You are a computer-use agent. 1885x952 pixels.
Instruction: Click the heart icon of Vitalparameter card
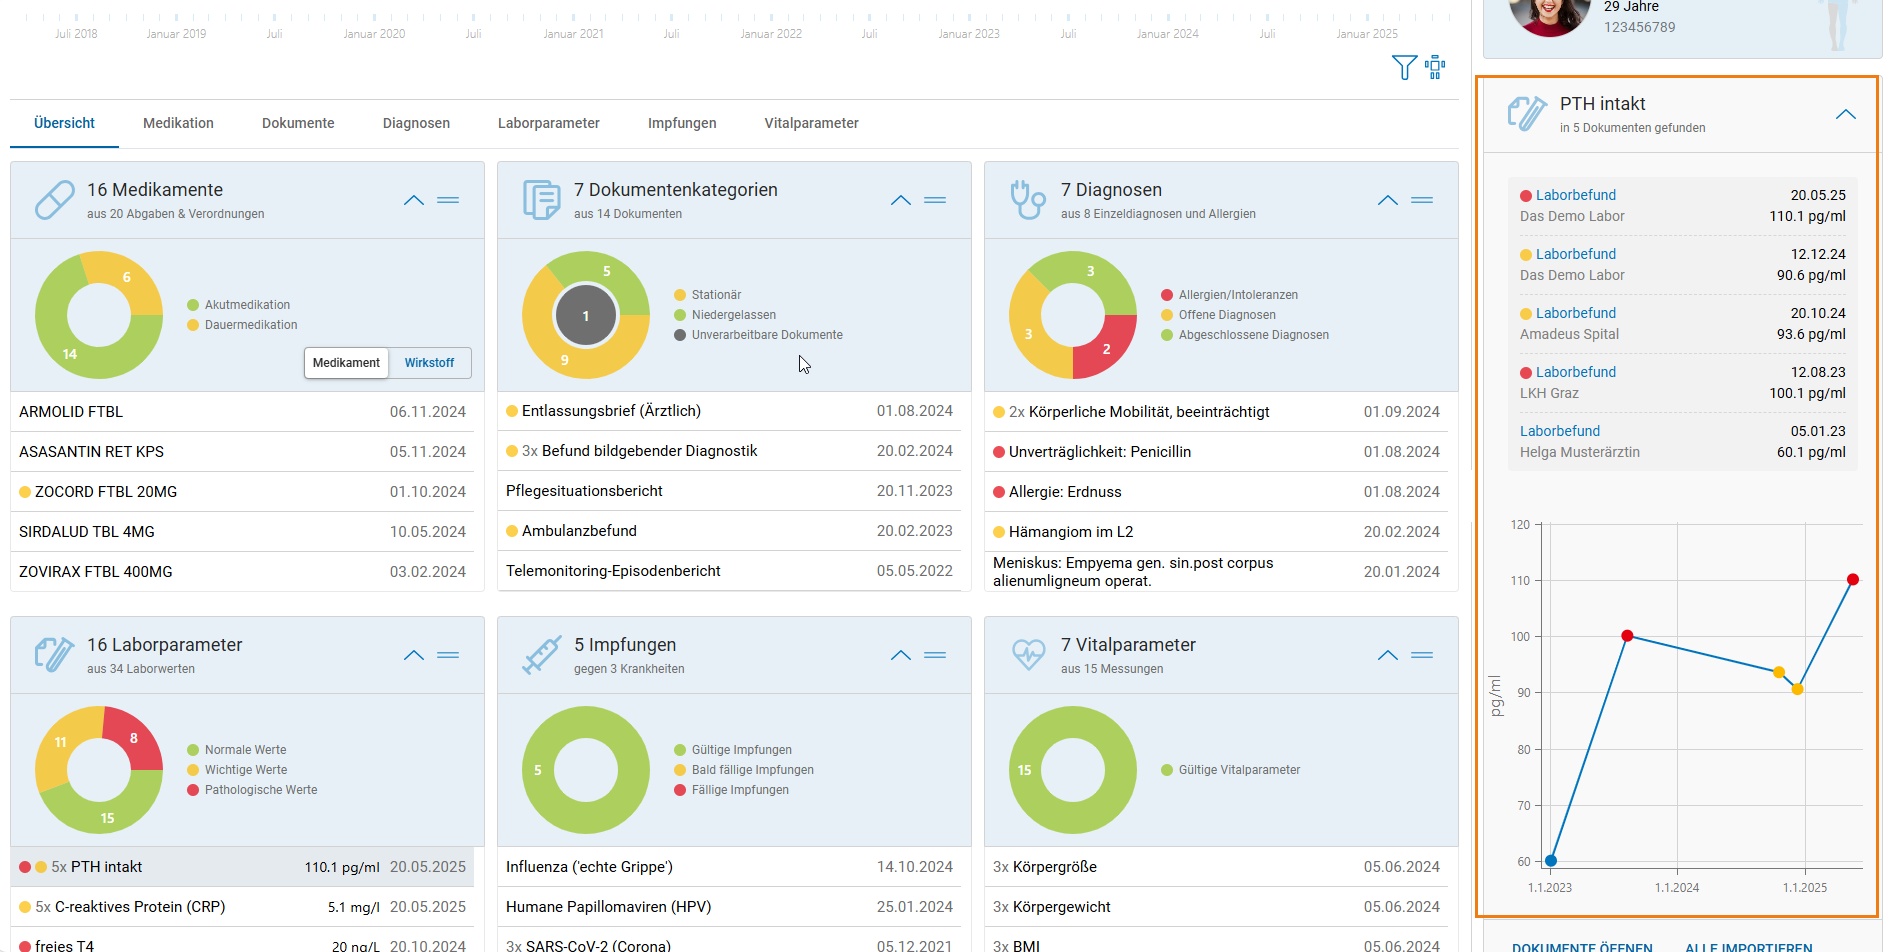coord(1028,655)
